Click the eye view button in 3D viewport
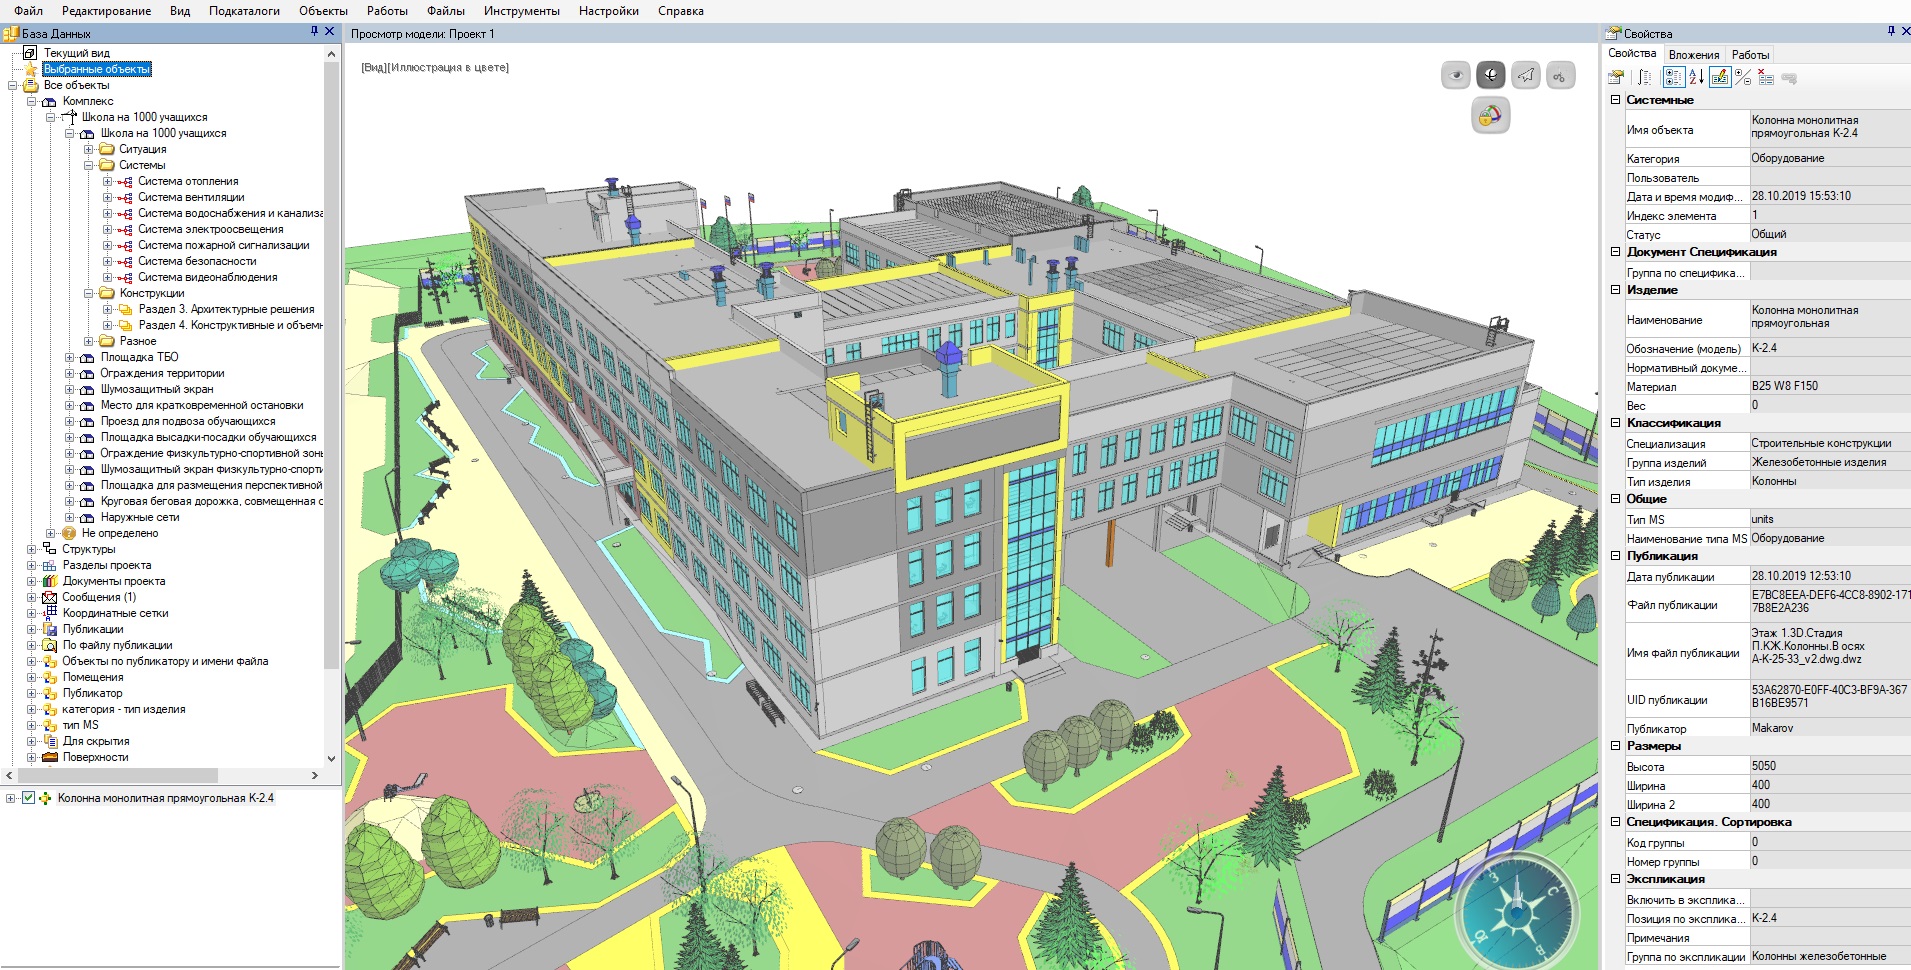The height and width of the screenshot is (970, 1911). tap(1455, 75)
